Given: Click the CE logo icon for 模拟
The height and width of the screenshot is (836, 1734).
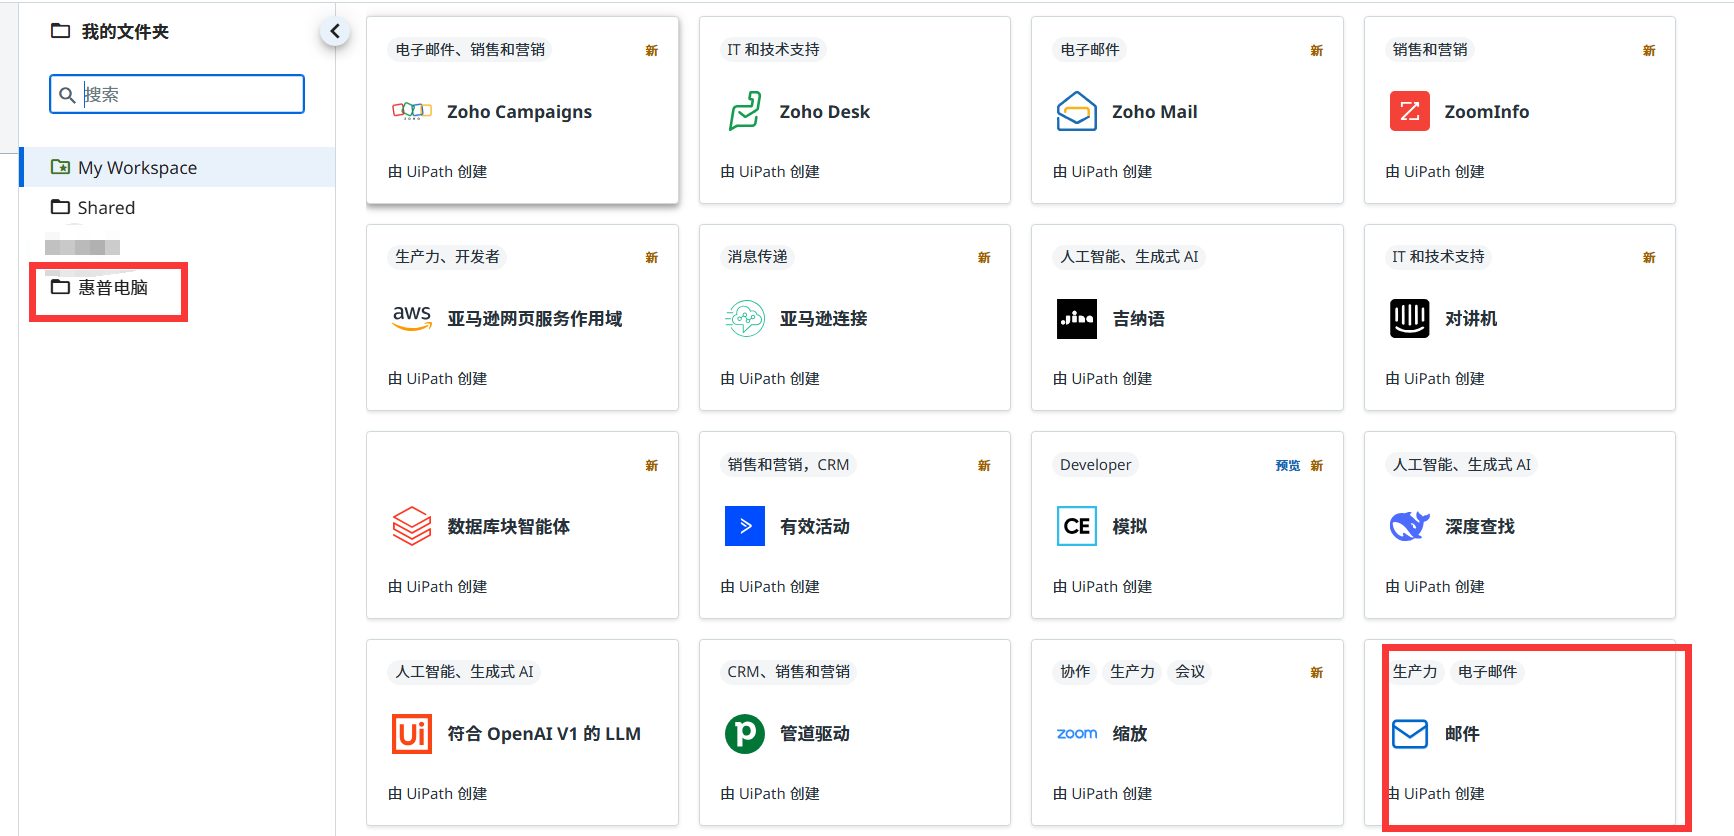Looking at the screenshot, I should coord(1077,526).
